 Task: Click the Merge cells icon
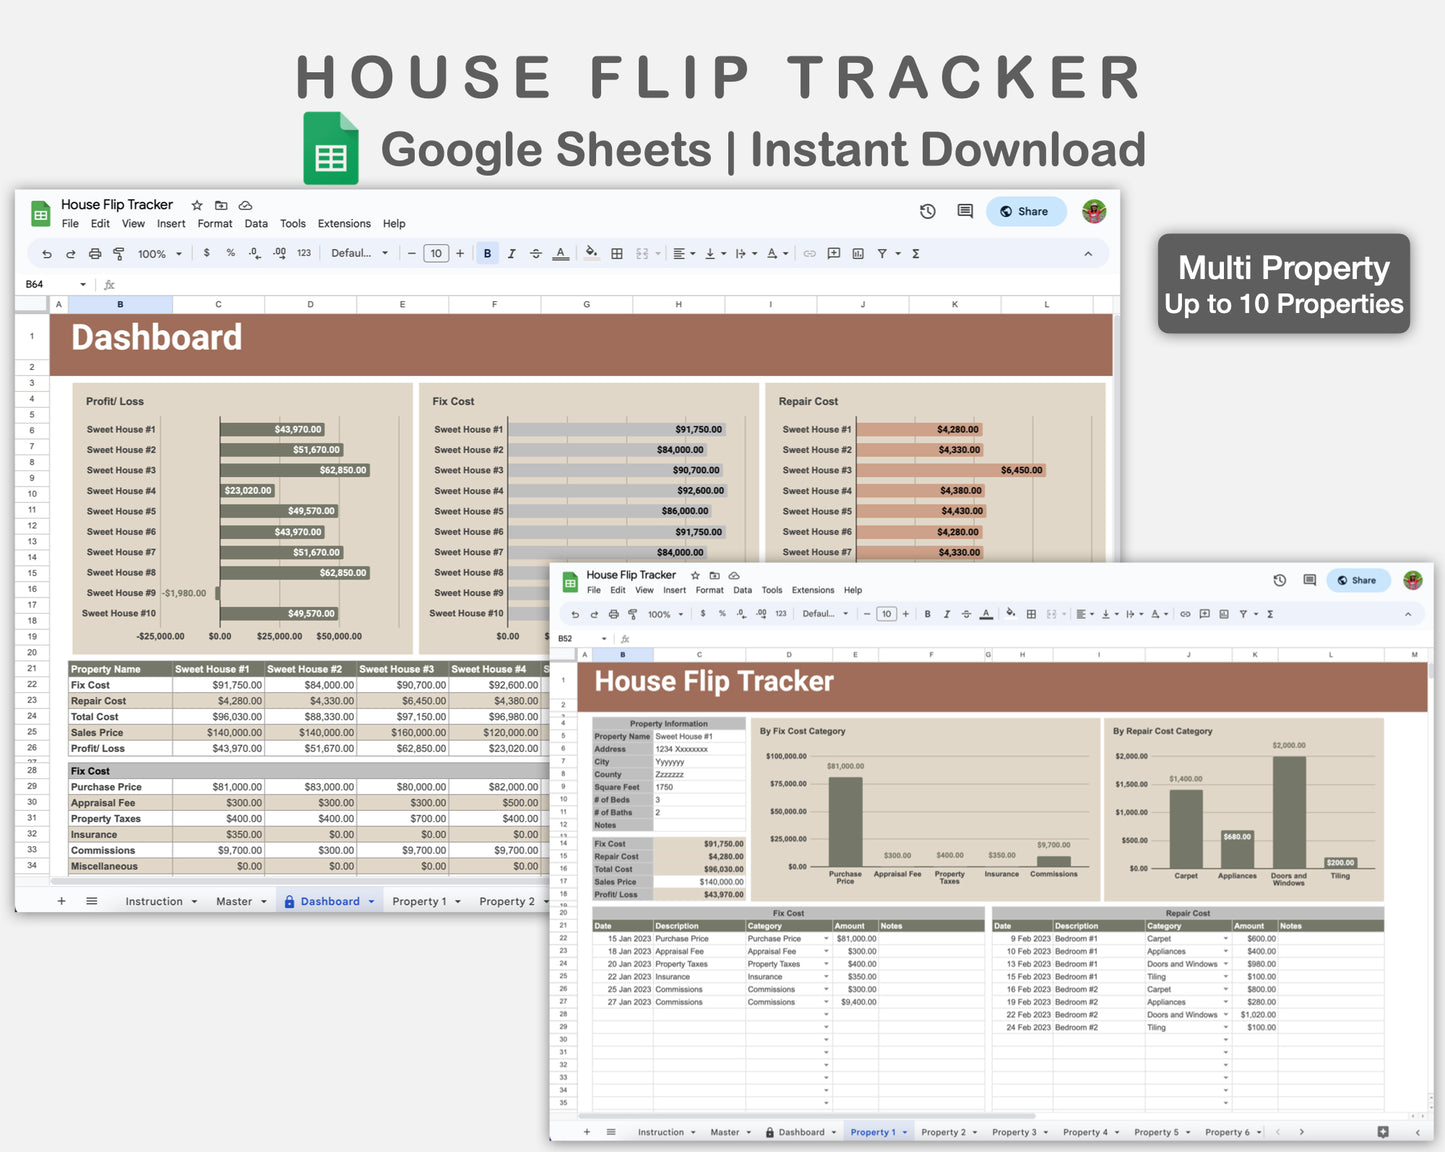point(645,253)
